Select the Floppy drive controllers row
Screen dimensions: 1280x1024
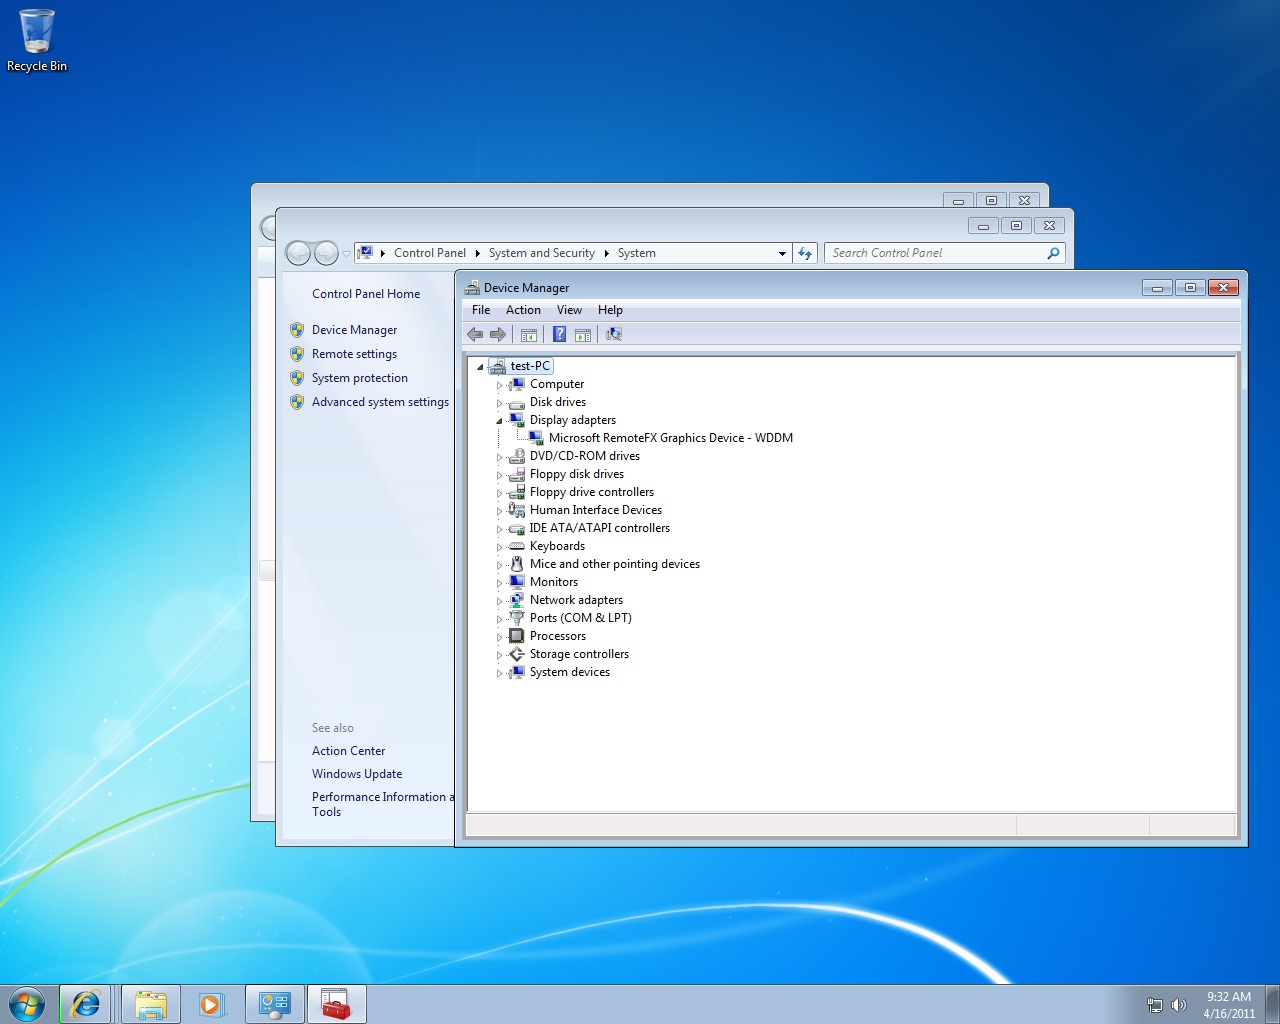coord(592,492)
